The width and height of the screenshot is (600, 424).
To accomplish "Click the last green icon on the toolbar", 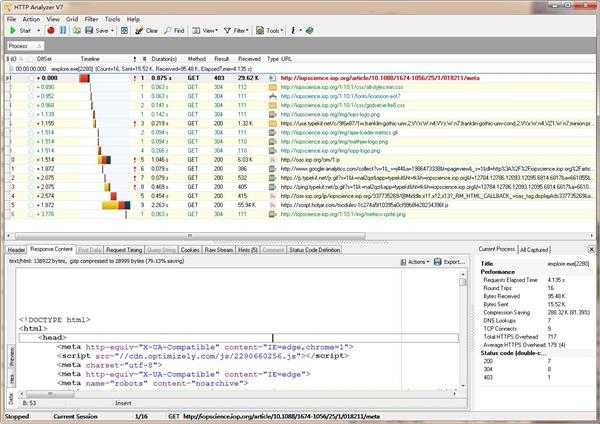I will coord(310,30).
